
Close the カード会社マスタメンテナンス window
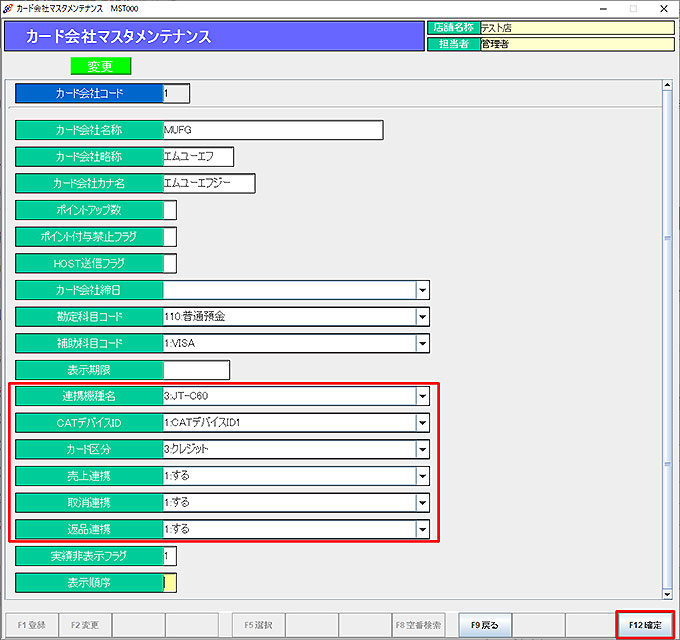[x=664, y=9]
